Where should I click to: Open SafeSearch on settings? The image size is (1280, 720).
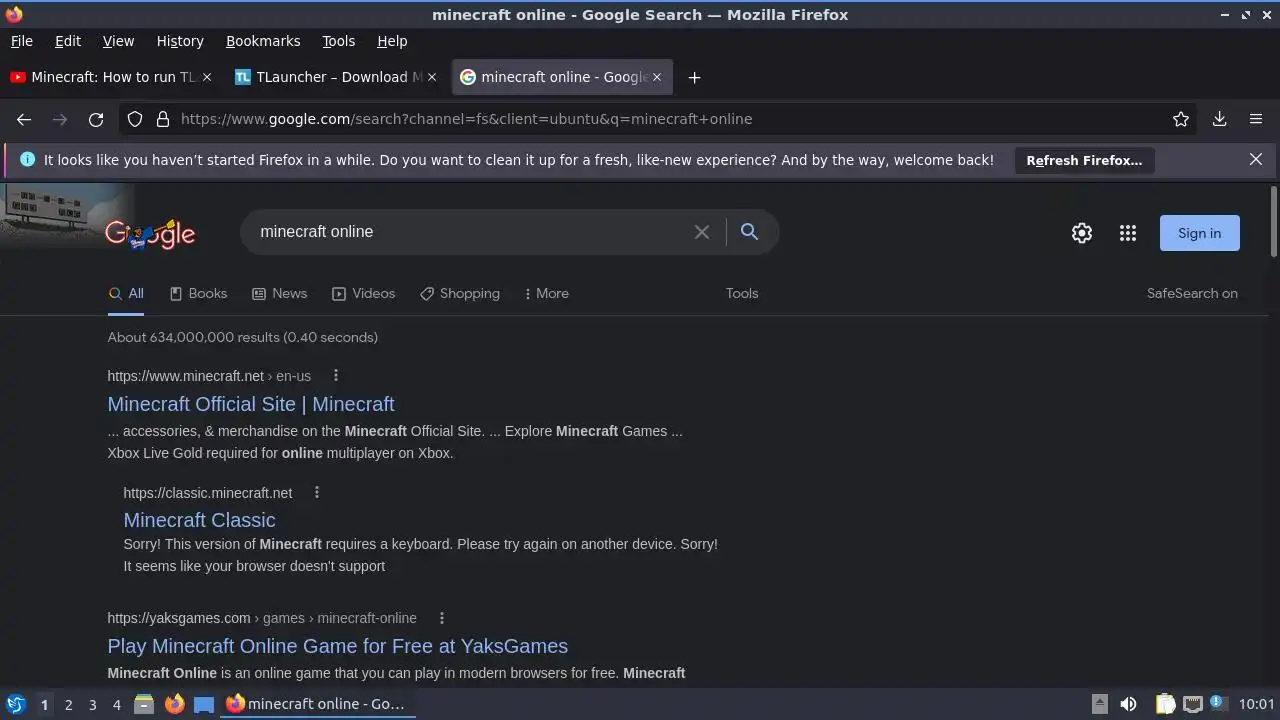pyautogui.click(x=1192, y=293)
